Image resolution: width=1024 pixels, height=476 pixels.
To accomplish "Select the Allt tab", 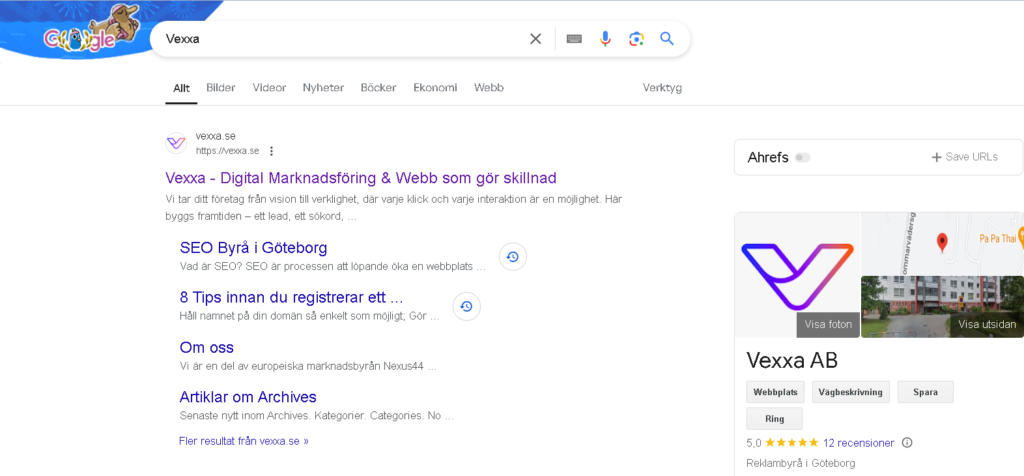I will (182, 88).
